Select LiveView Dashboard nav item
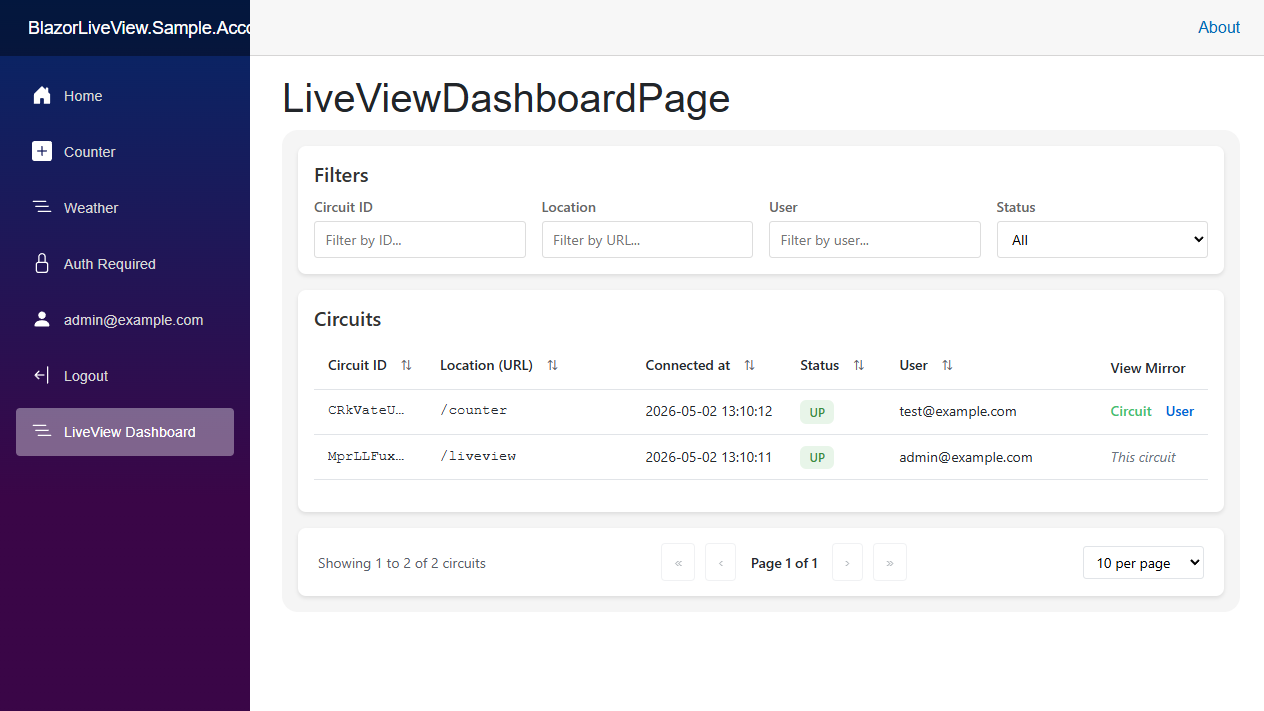 pyautogui.click(x=125, y=432)
